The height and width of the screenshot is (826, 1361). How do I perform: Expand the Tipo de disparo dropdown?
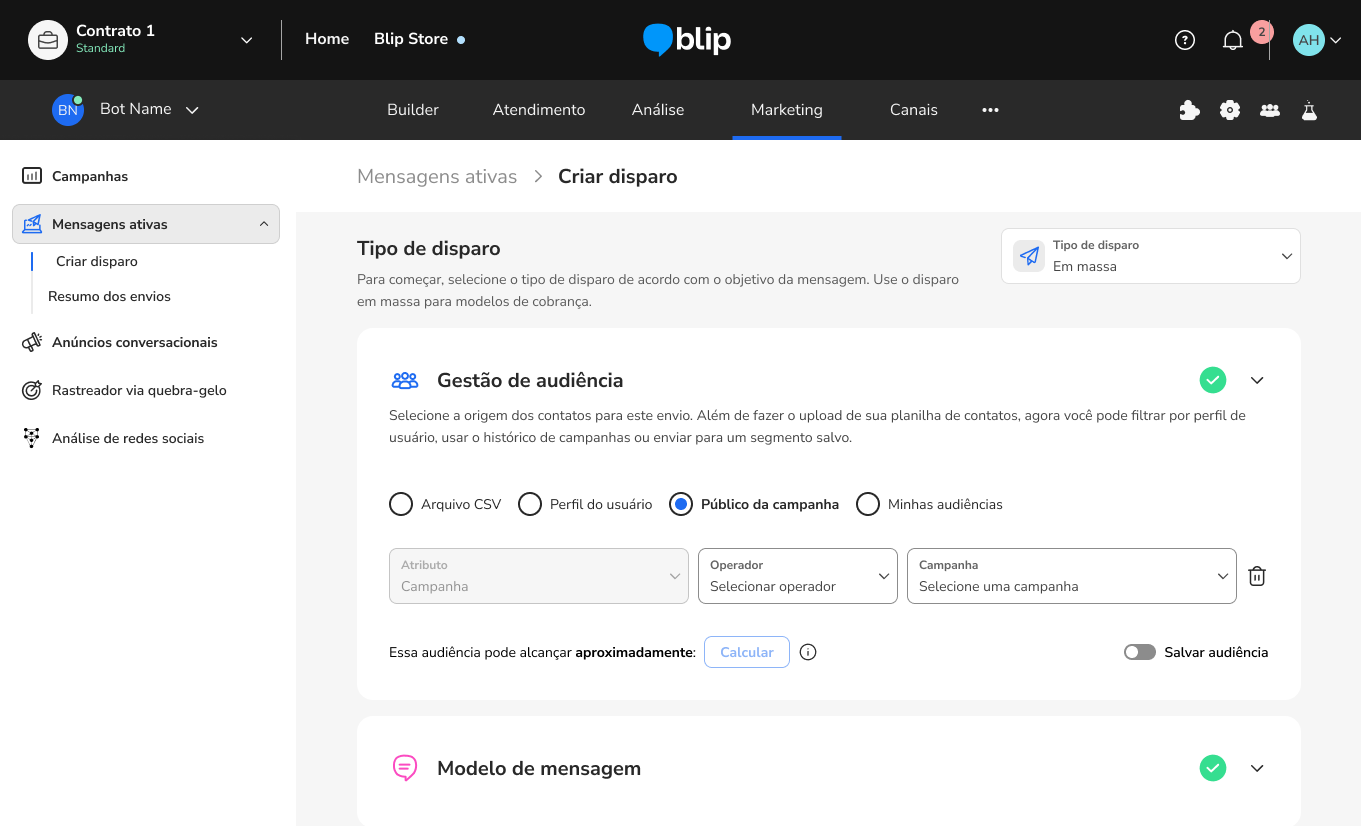pos(1150,256)
